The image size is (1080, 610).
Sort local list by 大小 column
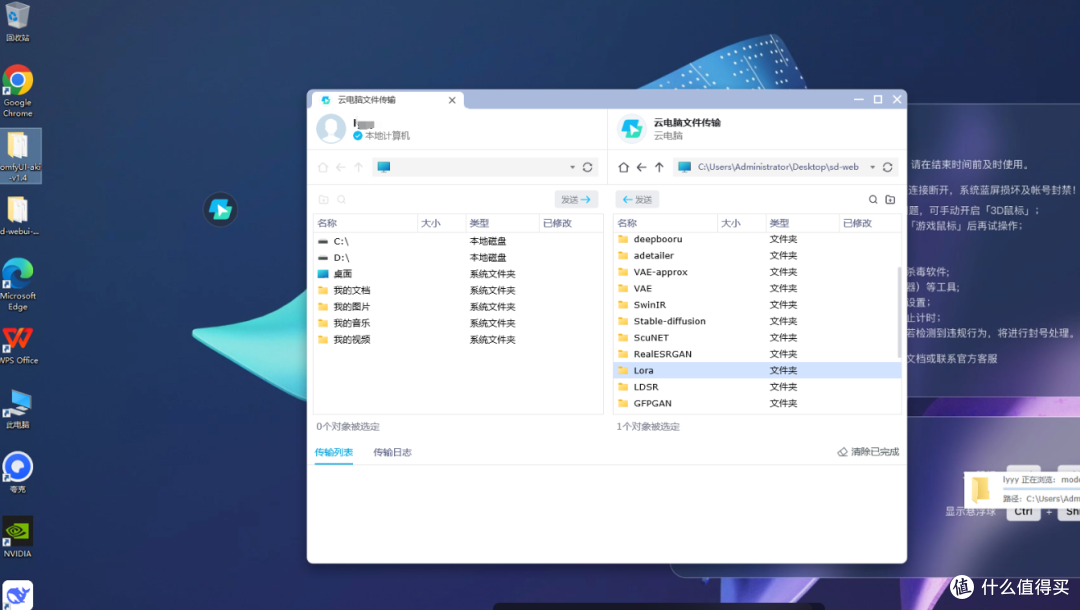point(442,223)
